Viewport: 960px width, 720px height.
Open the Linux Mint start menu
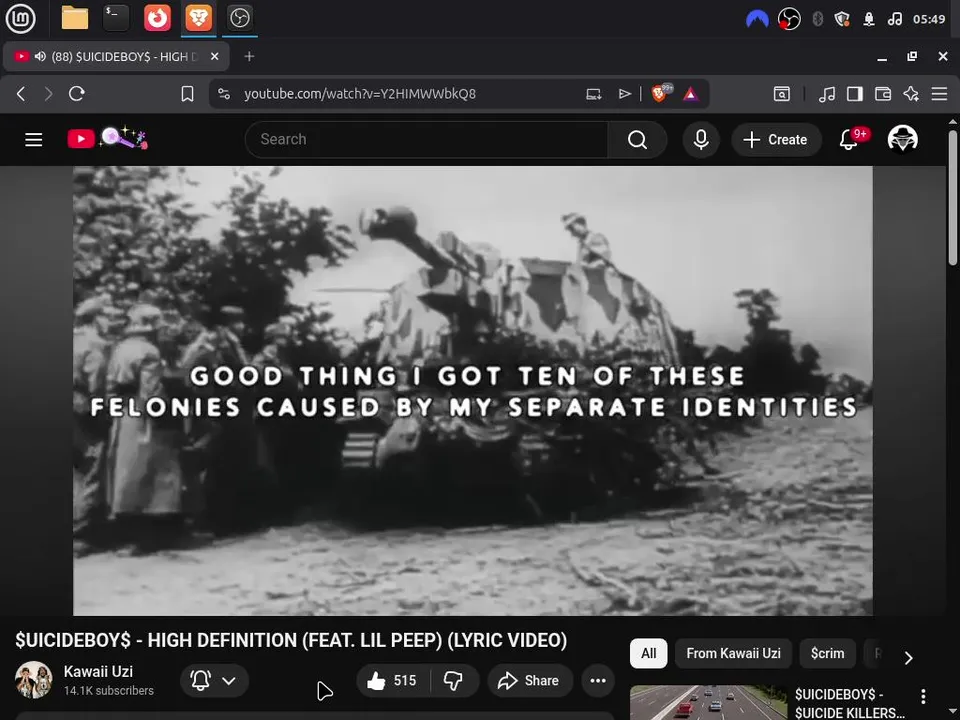coord(20,18)
